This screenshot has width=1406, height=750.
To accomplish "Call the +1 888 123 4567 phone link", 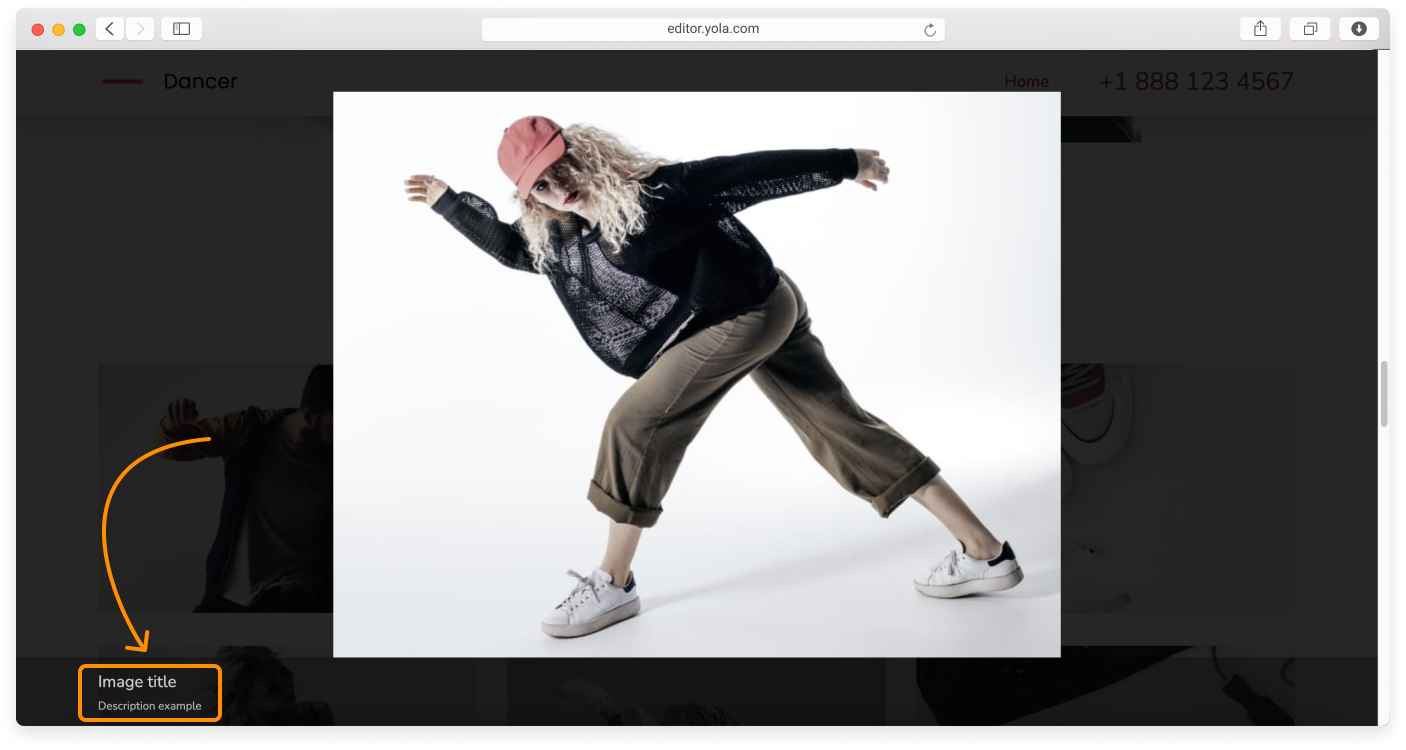I will coord(1196,81).
